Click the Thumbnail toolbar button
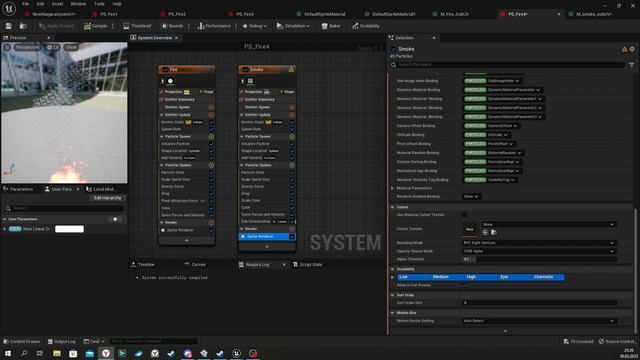The width and height of the screenshot is (640, 360). (137, 26)
